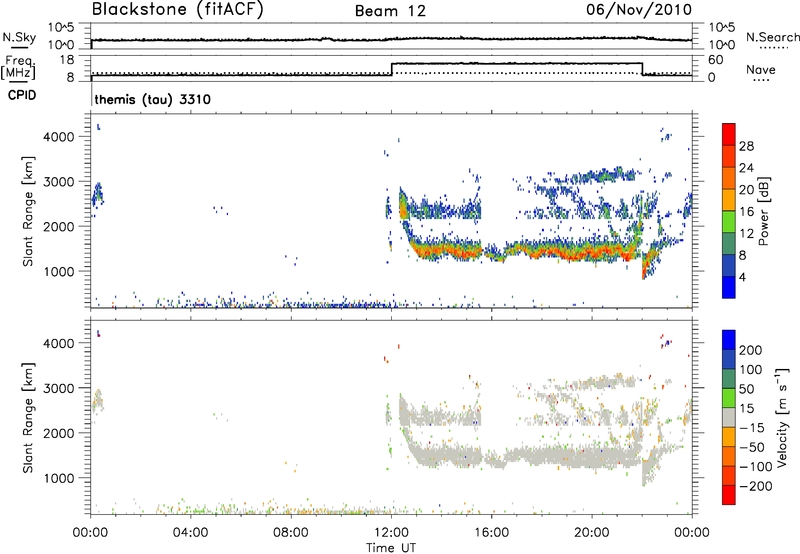Click the "Velocity [m s-1]" colorbar title
Image resolution: width=800 pixels, height=554 pixels.
coord(782,417)
